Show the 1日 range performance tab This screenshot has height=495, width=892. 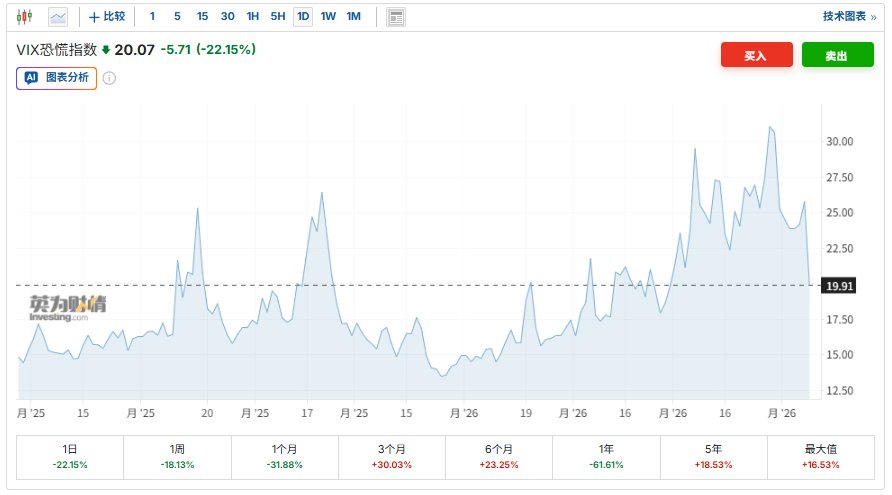pyautogui.click(x=70, y=457)
